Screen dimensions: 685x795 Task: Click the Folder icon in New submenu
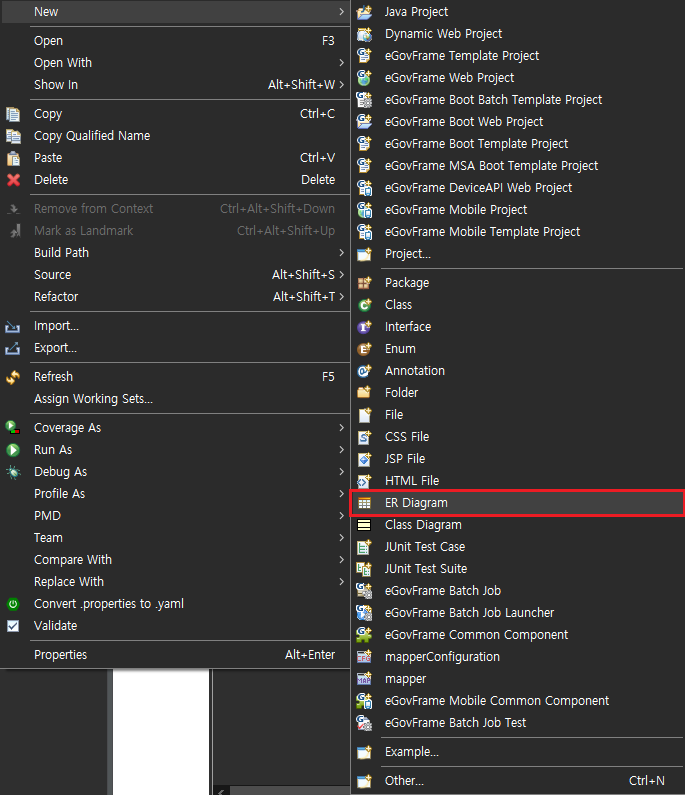click(364, 392)
